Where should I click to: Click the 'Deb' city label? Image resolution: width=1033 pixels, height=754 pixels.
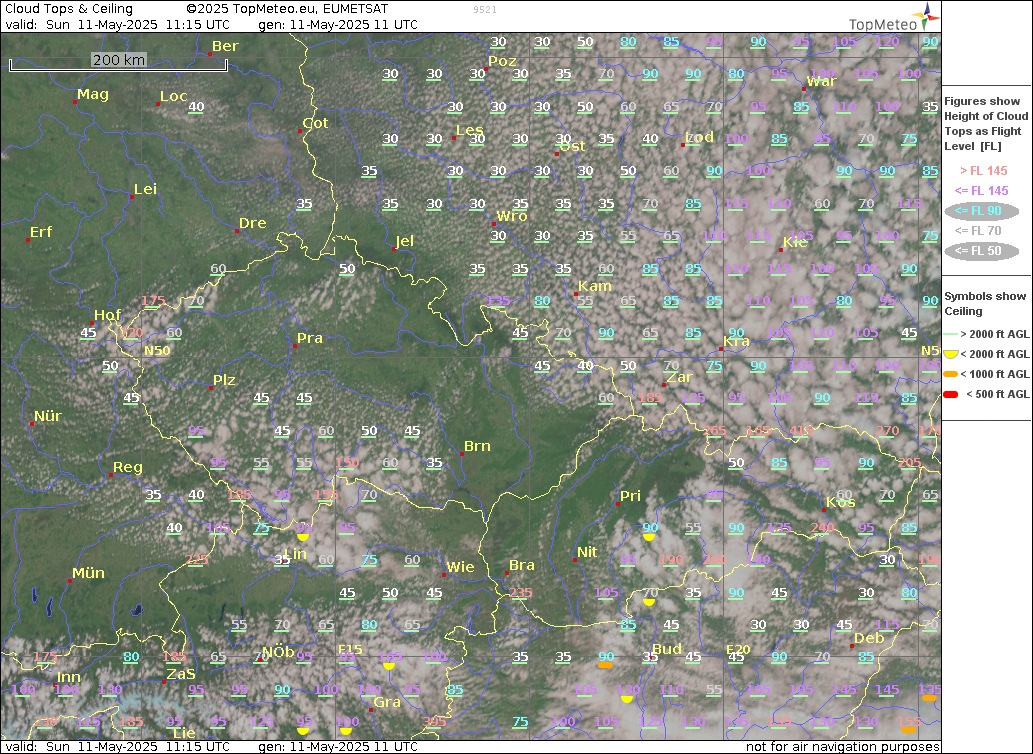tap(869, 638)
